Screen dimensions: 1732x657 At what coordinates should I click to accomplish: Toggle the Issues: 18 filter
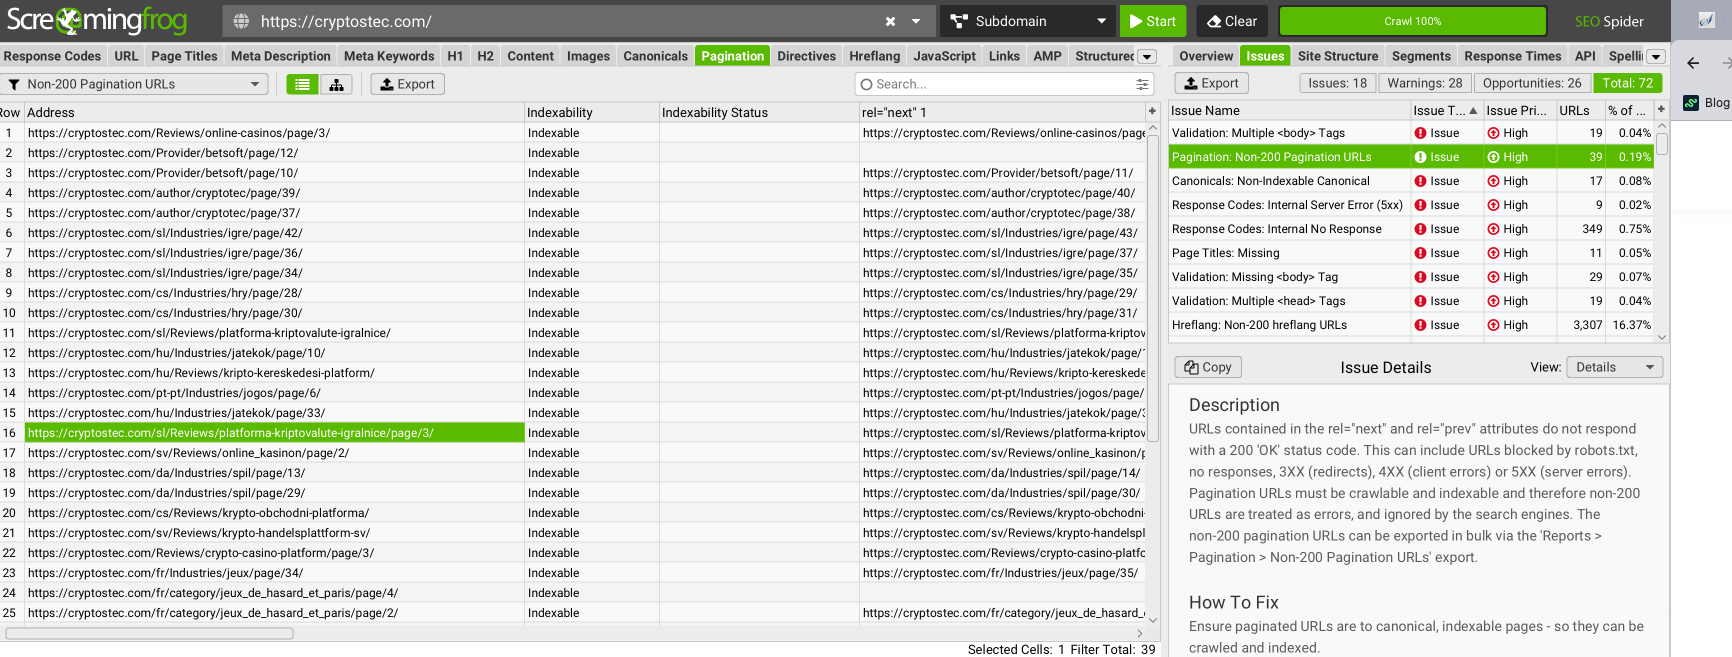coord(1337,83)
